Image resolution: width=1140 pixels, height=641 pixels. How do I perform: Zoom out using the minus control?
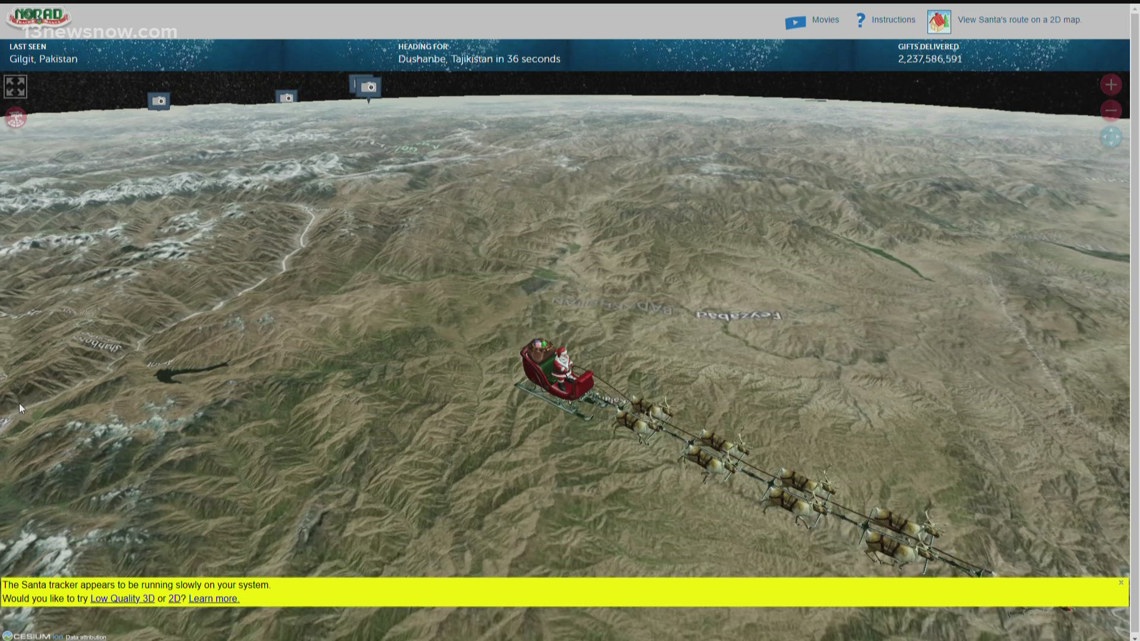(1111, 110)
